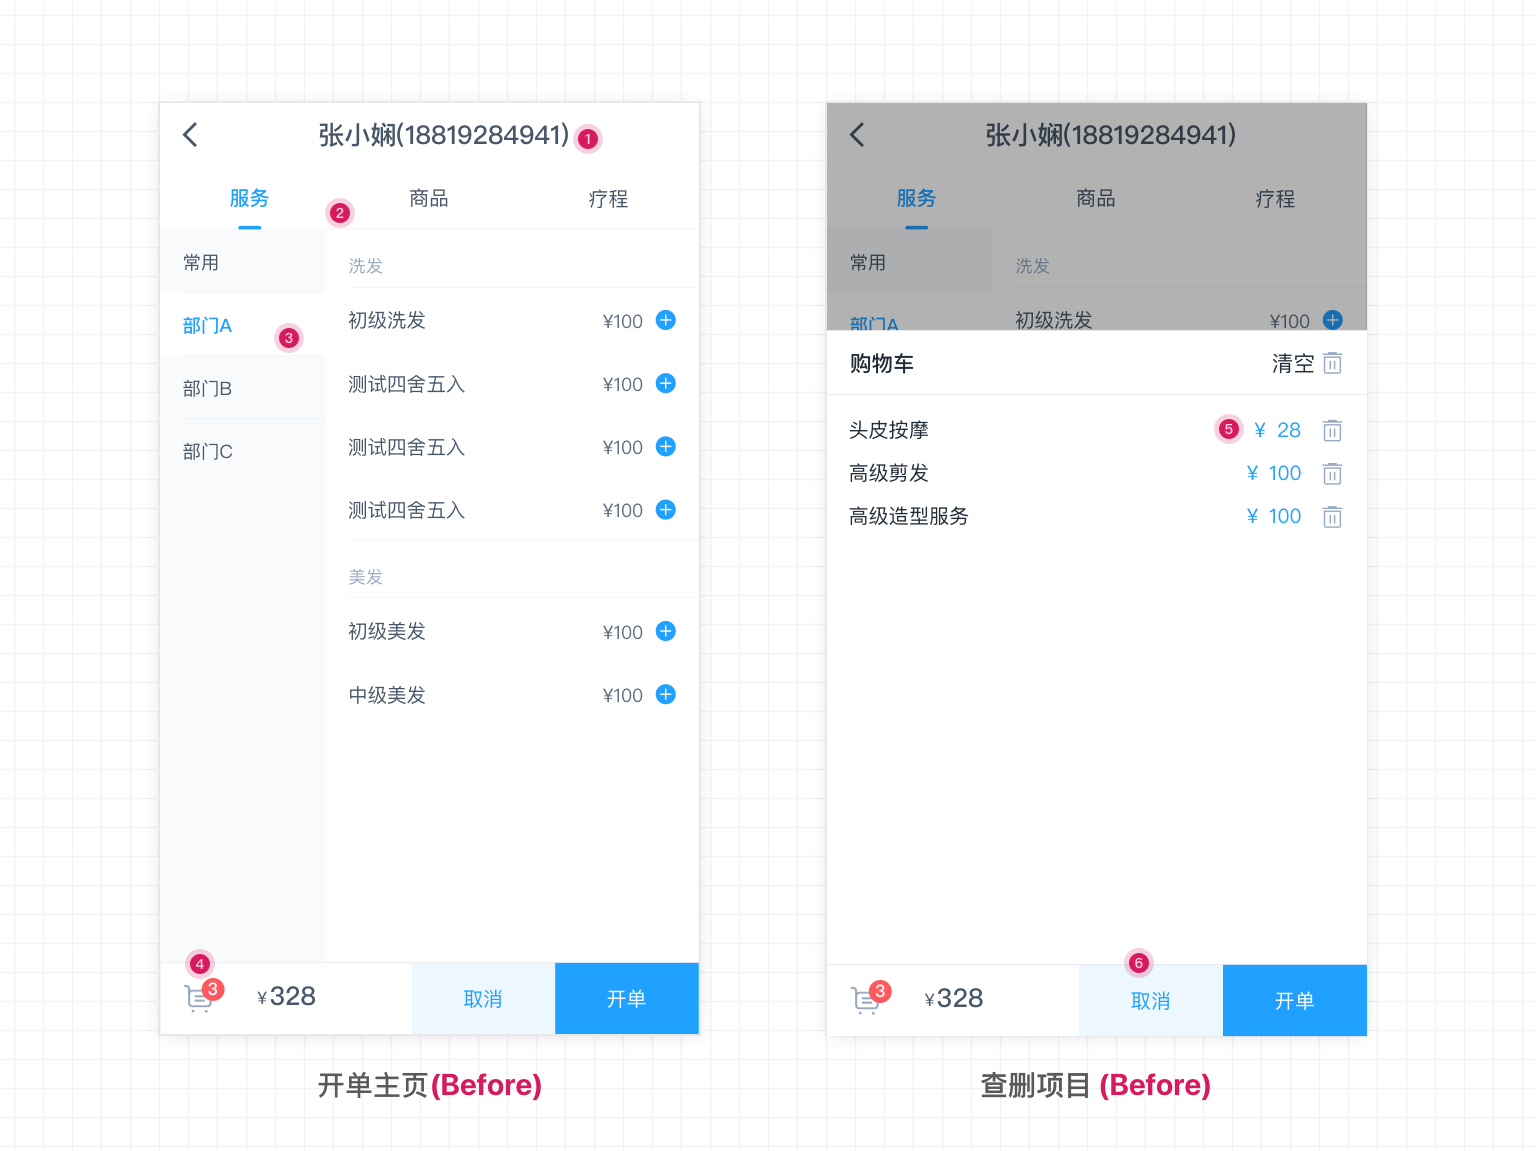Click ¥100 price of 中级美发
Image resolution: width=1536 pixels, height=1151 pixels.
coord(623,695)
